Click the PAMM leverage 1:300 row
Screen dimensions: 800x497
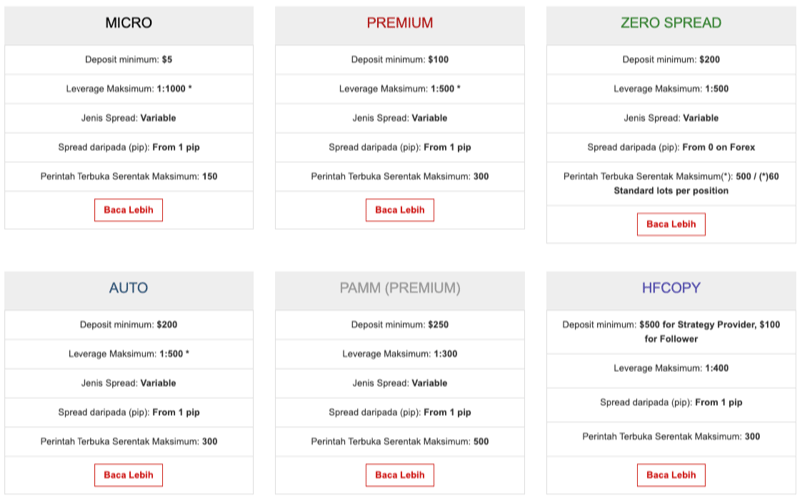[x=399, y=354]
